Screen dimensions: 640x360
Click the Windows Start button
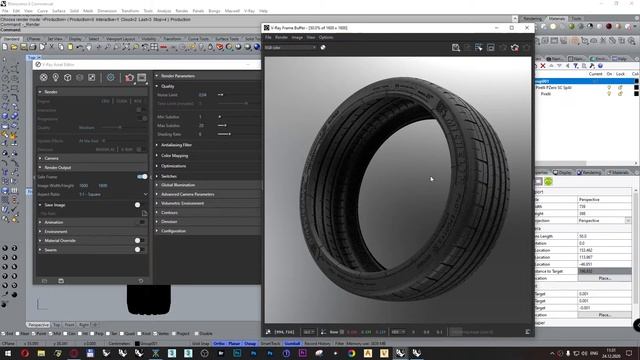pyautogui.click(x=7, y=353)
